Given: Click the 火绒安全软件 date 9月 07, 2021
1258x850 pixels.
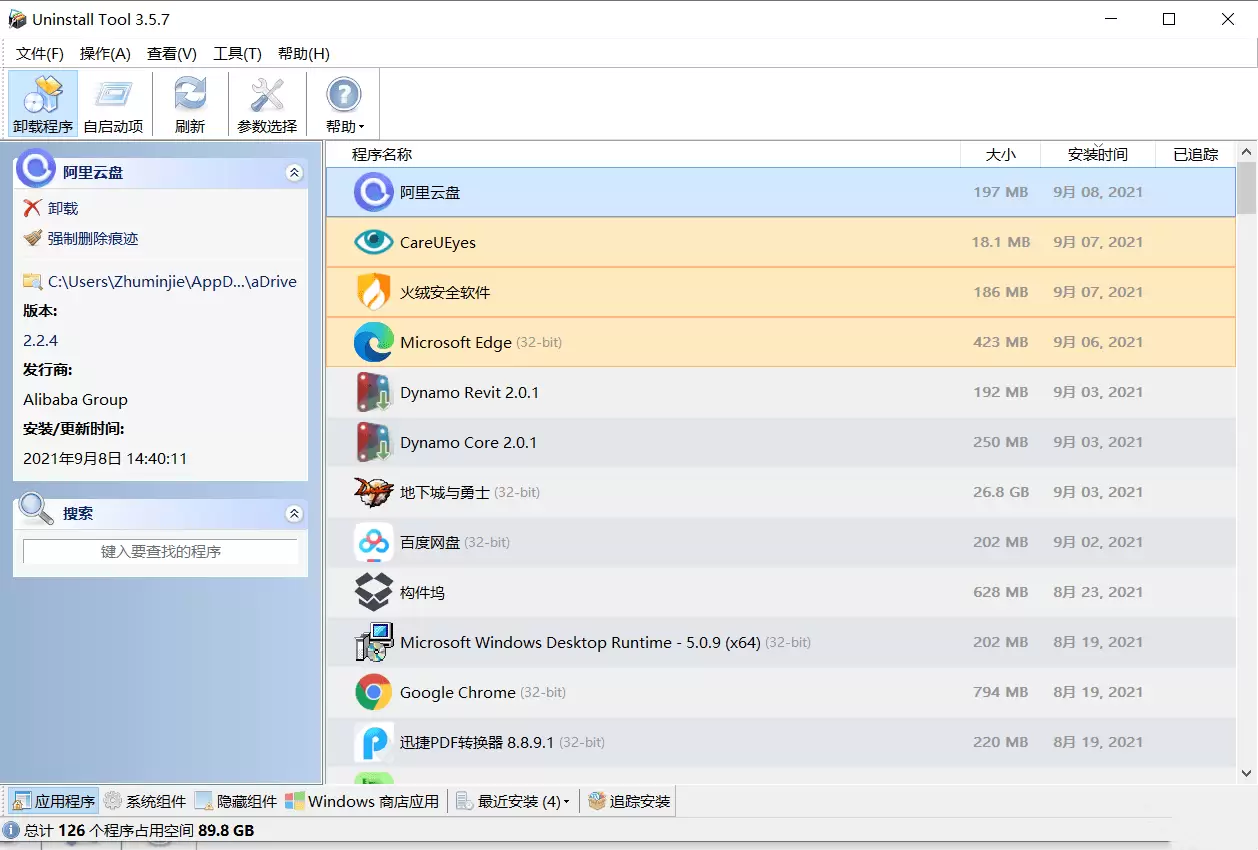Looking at the screenshot, I should (1097, 292).
